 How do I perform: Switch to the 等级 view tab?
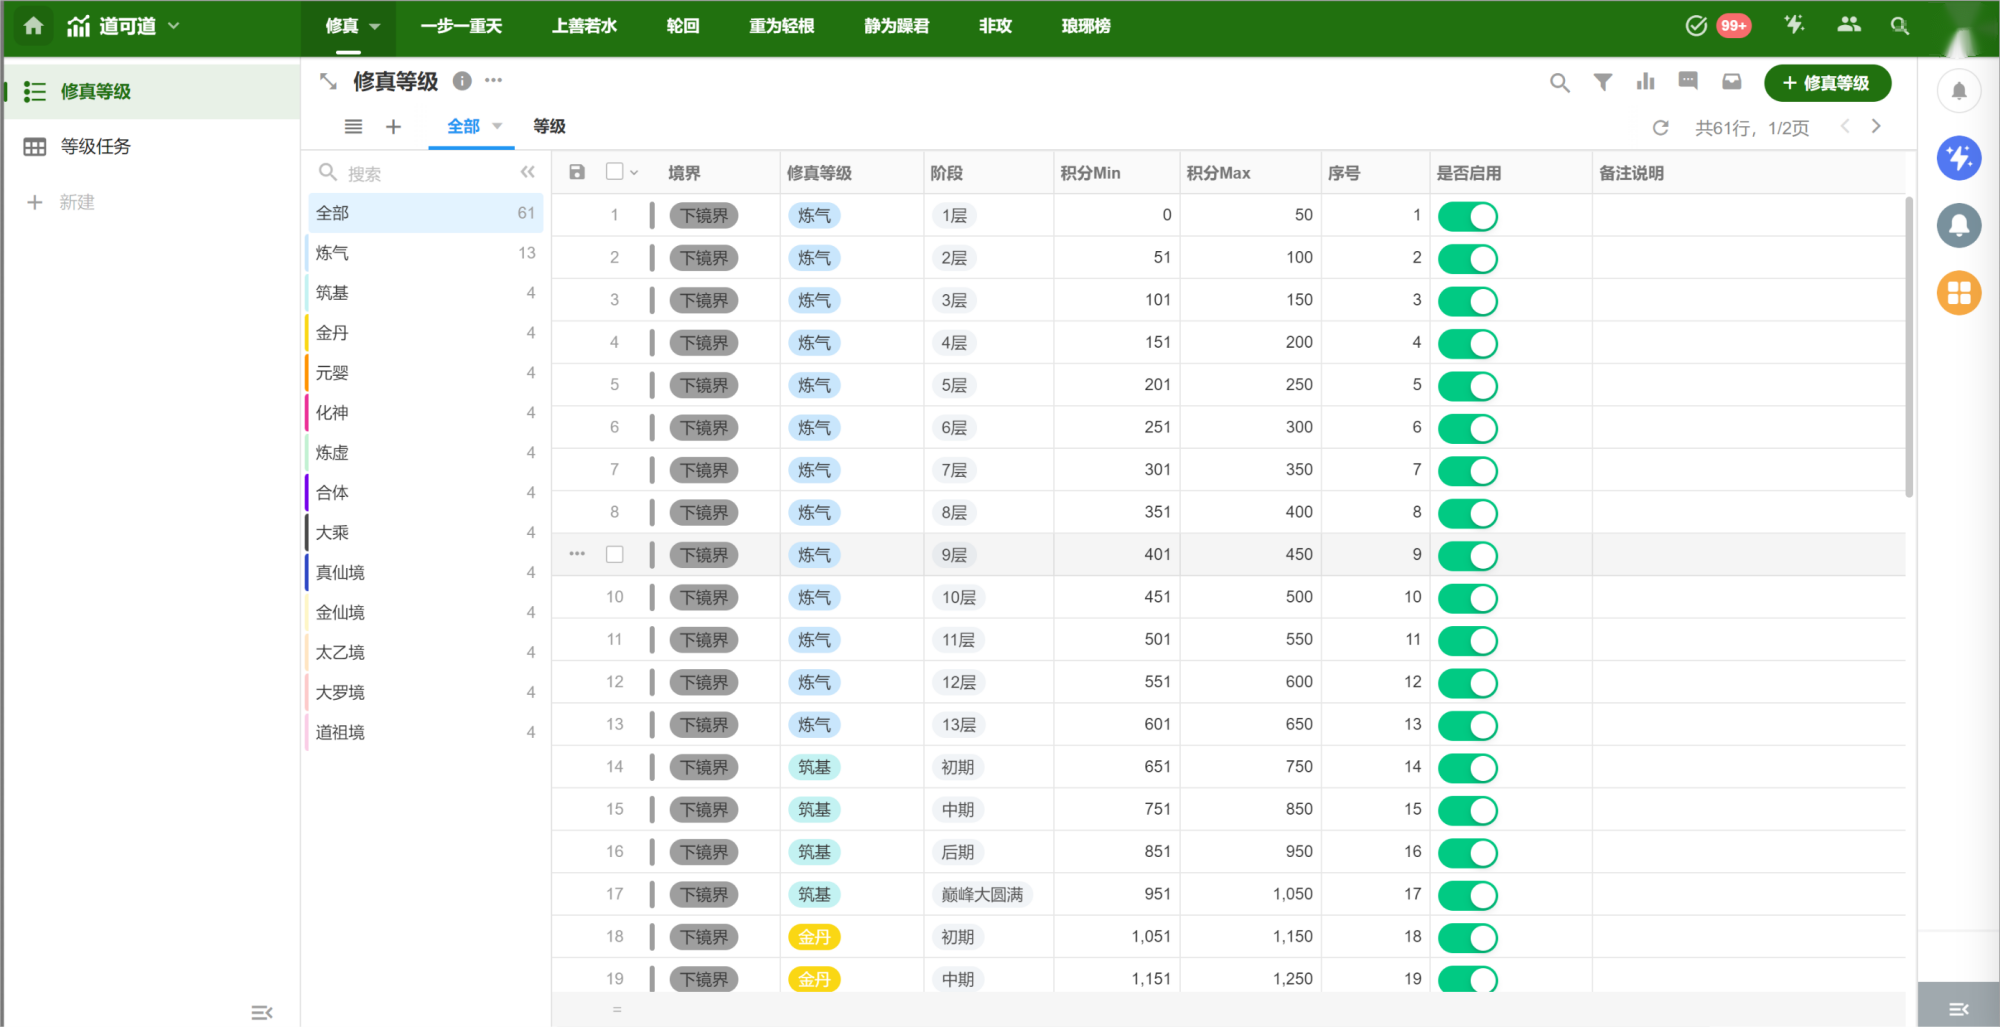(x=549, y=126)
